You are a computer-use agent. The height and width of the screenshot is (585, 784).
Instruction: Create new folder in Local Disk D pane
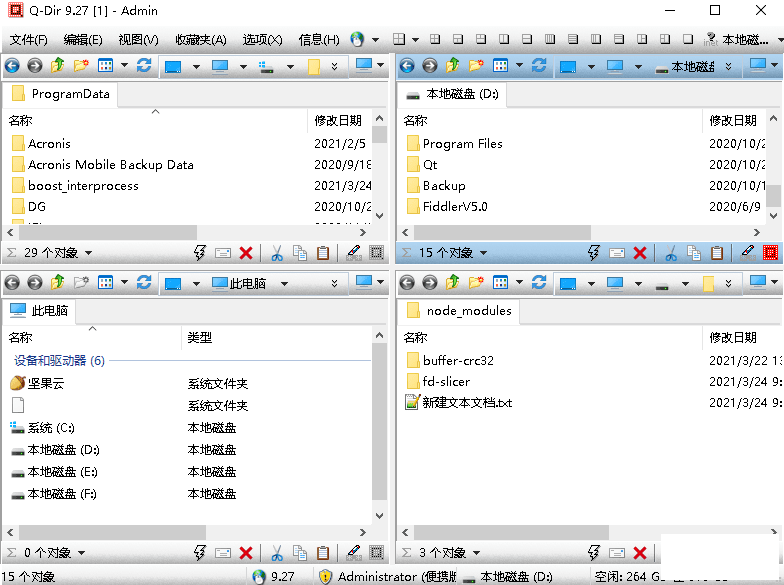coord(476,66)
